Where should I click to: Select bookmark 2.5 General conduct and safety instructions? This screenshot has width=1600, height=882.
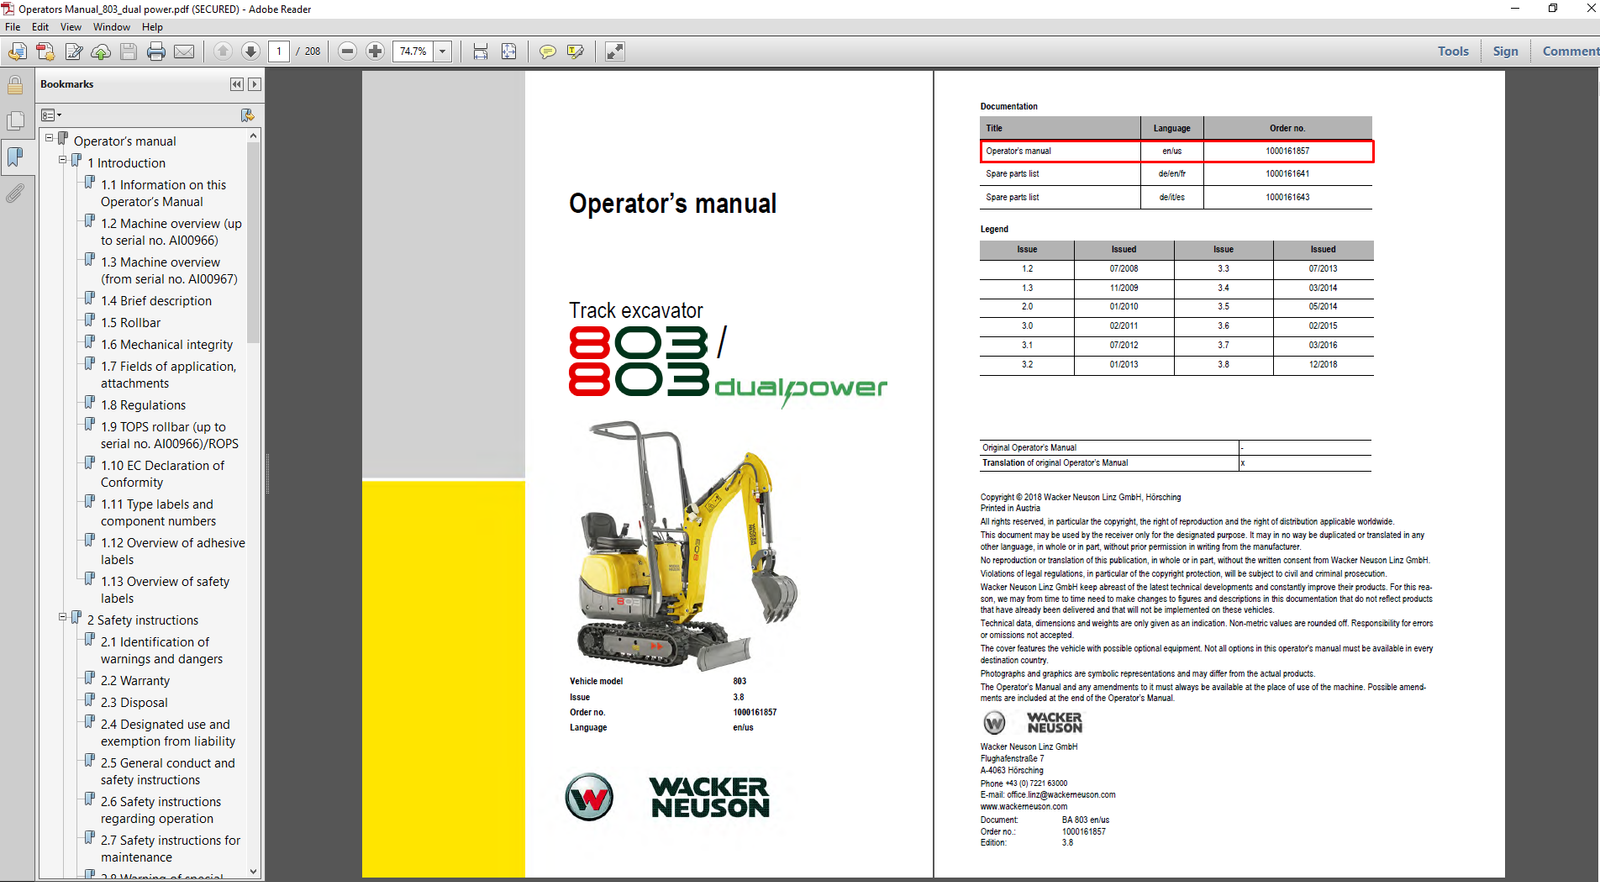(x=167, y=771)
